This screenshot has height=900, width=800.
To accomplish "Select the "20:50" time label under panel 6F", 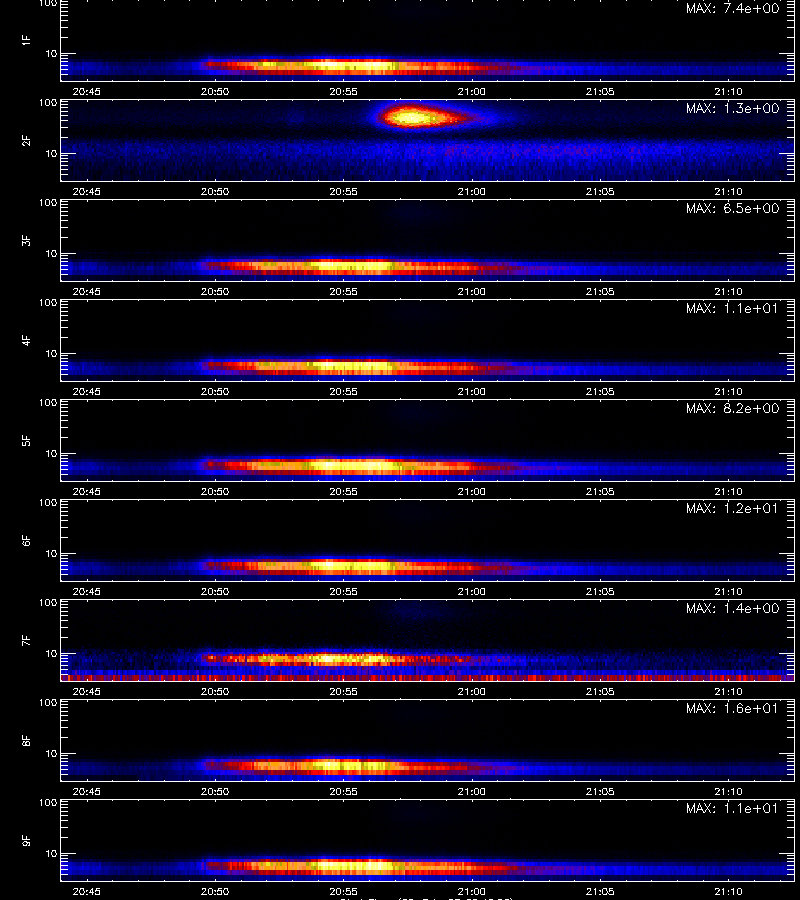I will (x=215, y=592).
